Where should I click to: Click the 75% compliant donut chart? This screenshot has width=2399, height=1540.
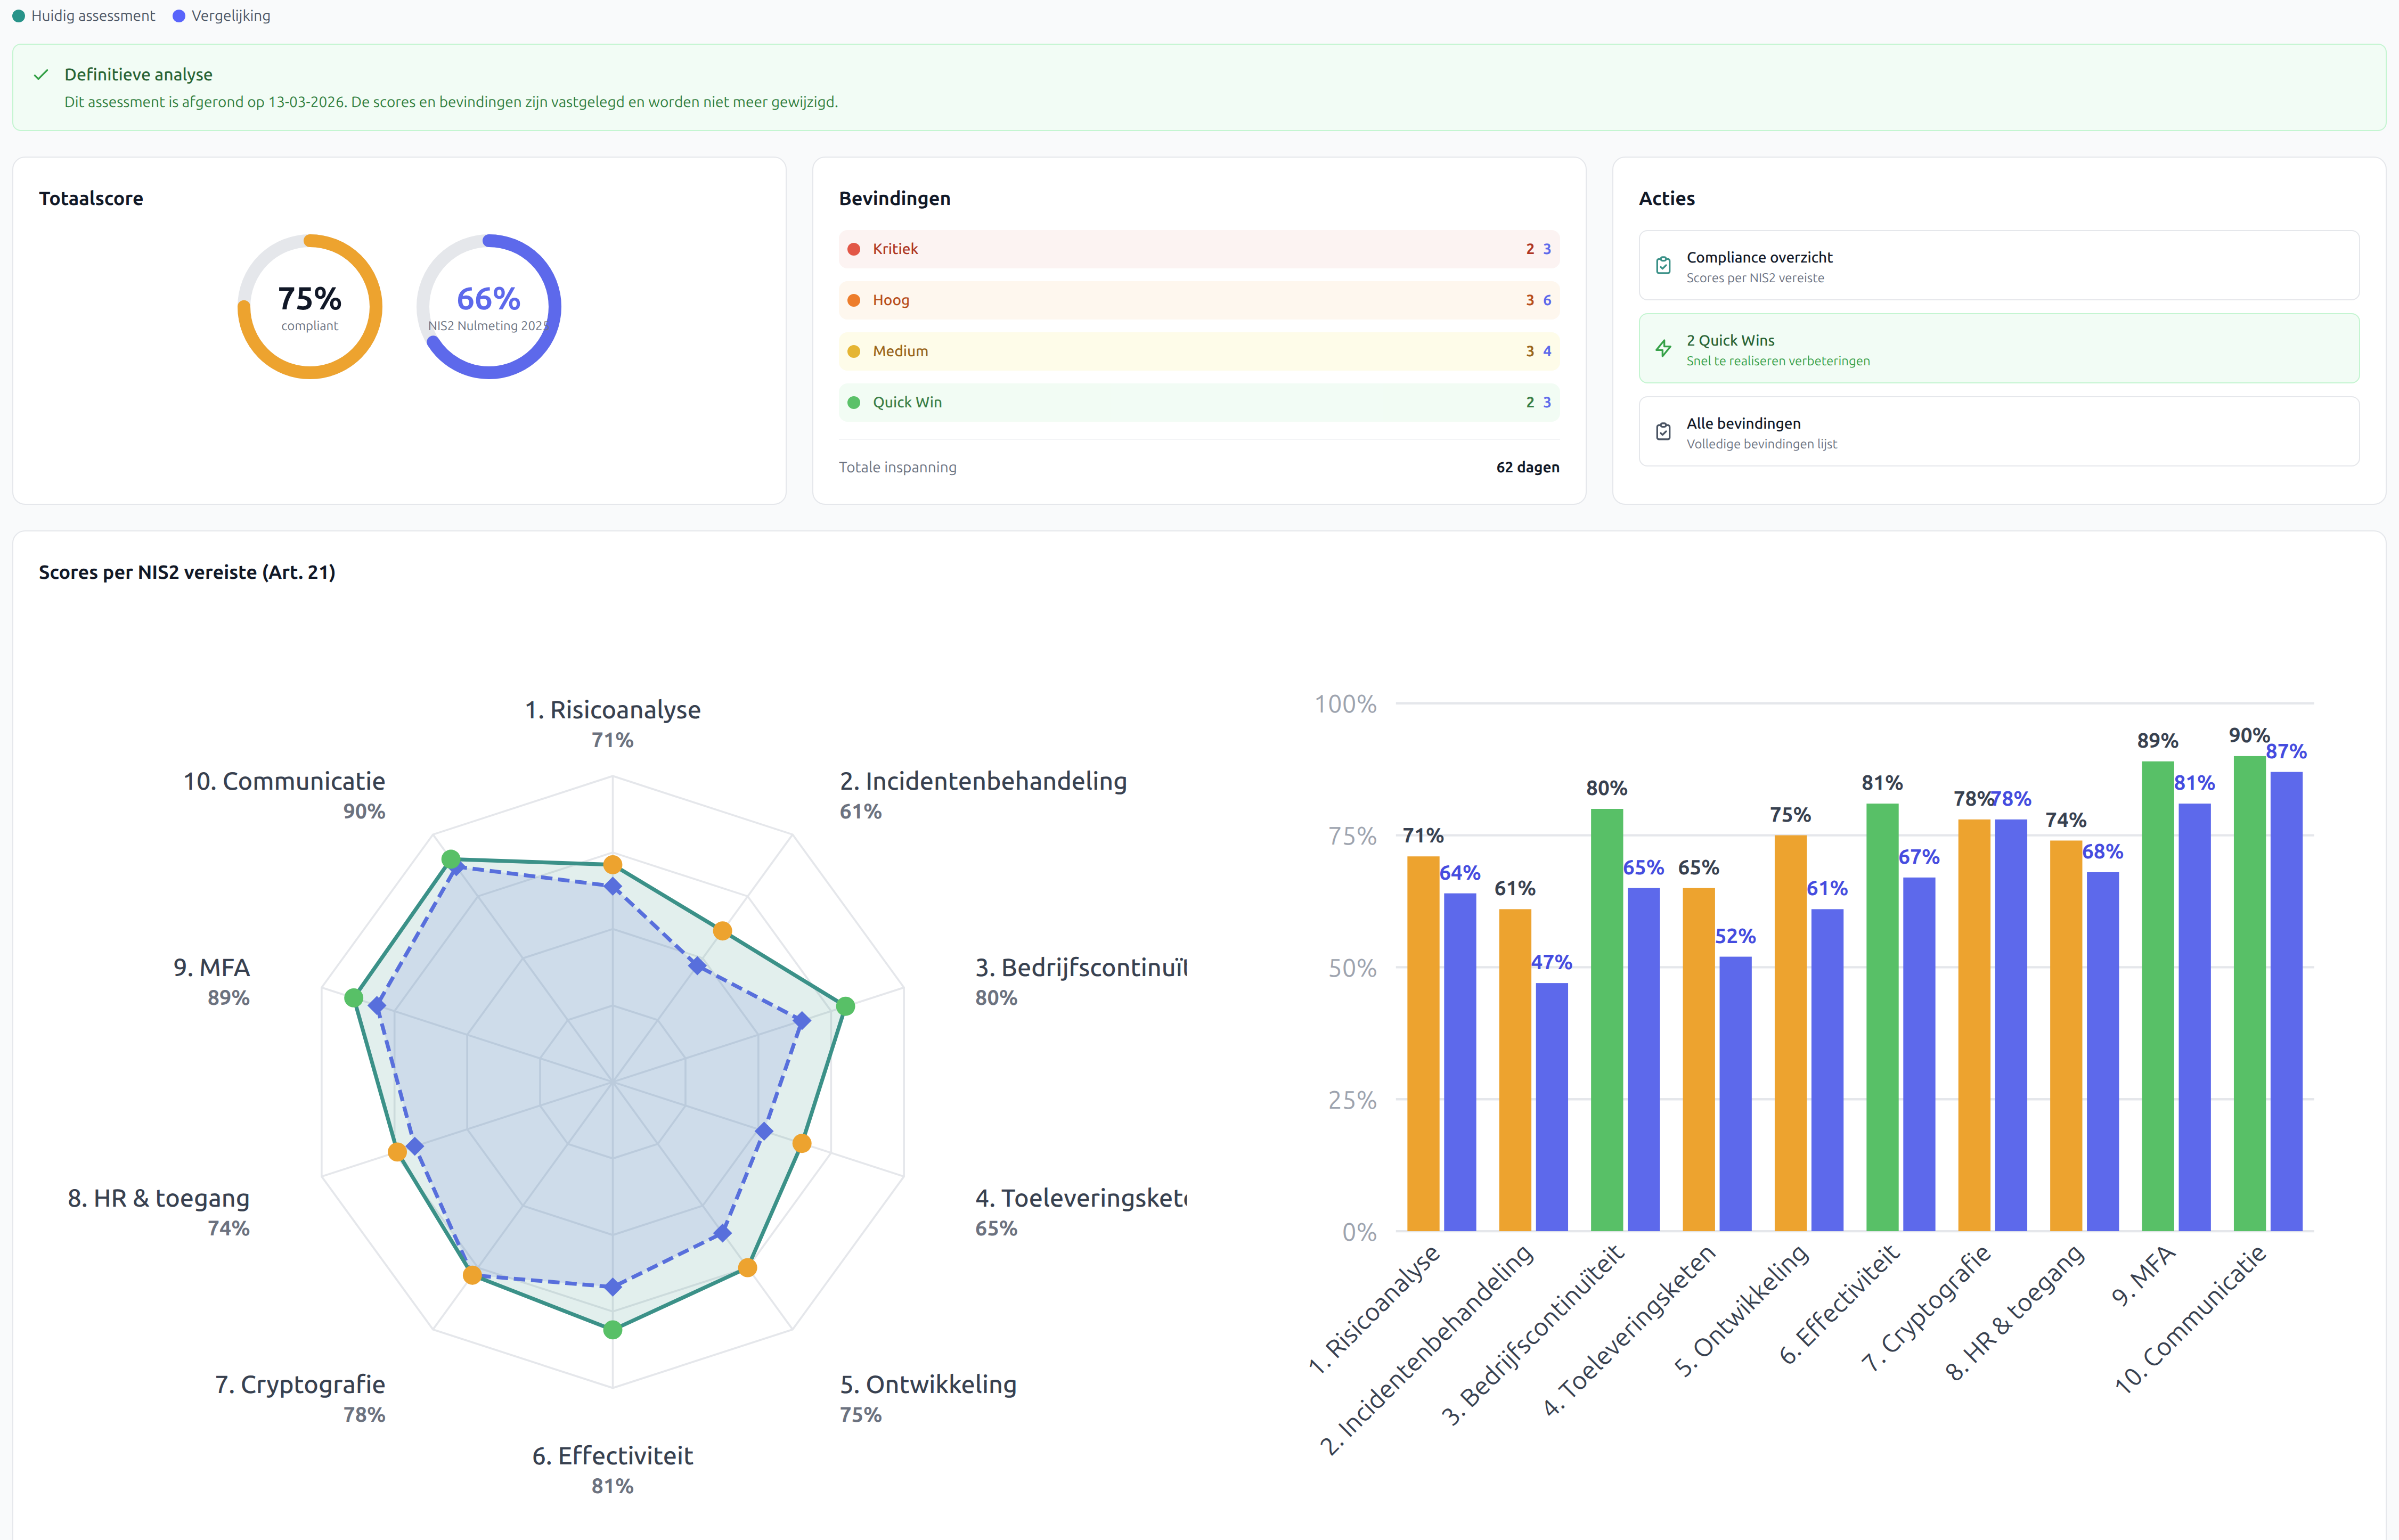coord(310,307)
